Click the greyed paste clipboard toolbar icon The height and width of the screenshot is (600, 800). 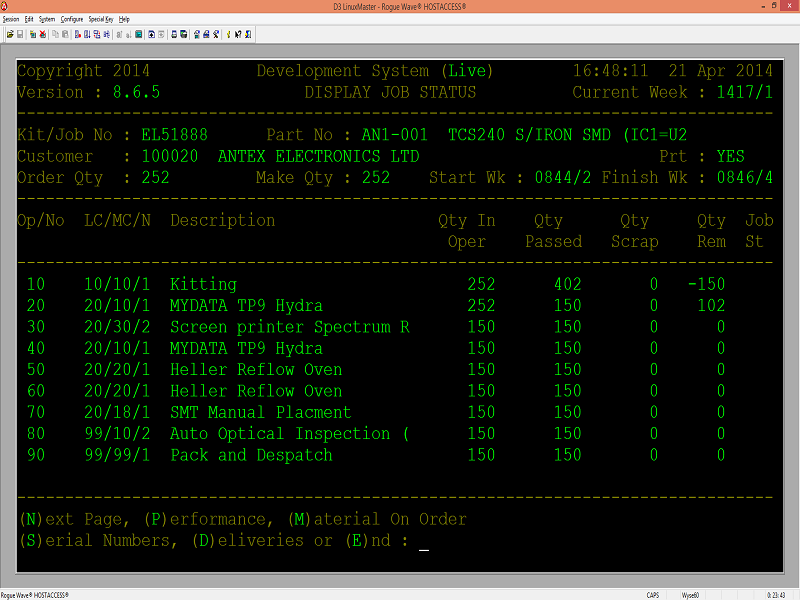[65, 34]
